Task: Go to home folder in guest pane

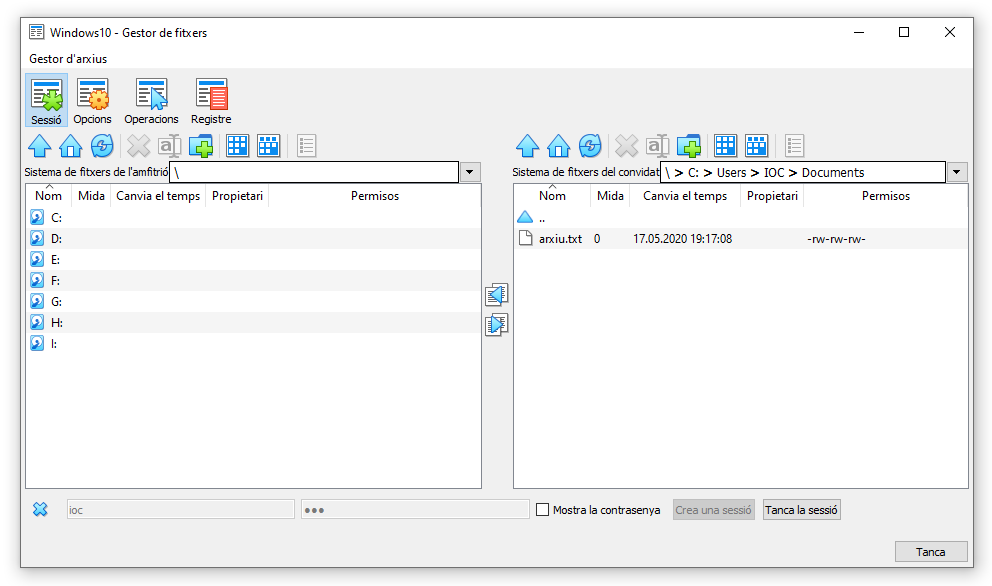Action: tap(559, 147)
